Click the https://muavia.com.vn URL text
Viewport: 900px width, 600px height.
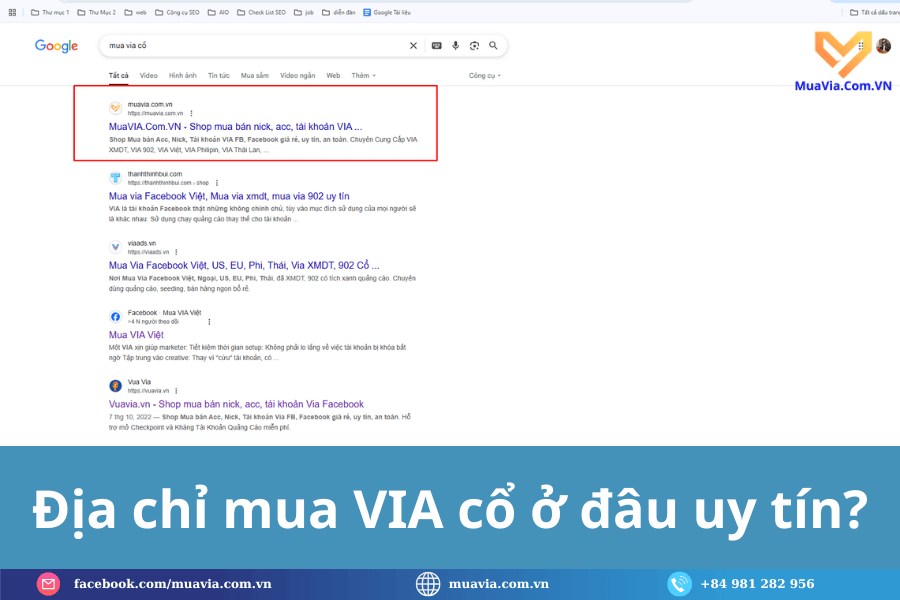tap(155, 113)
